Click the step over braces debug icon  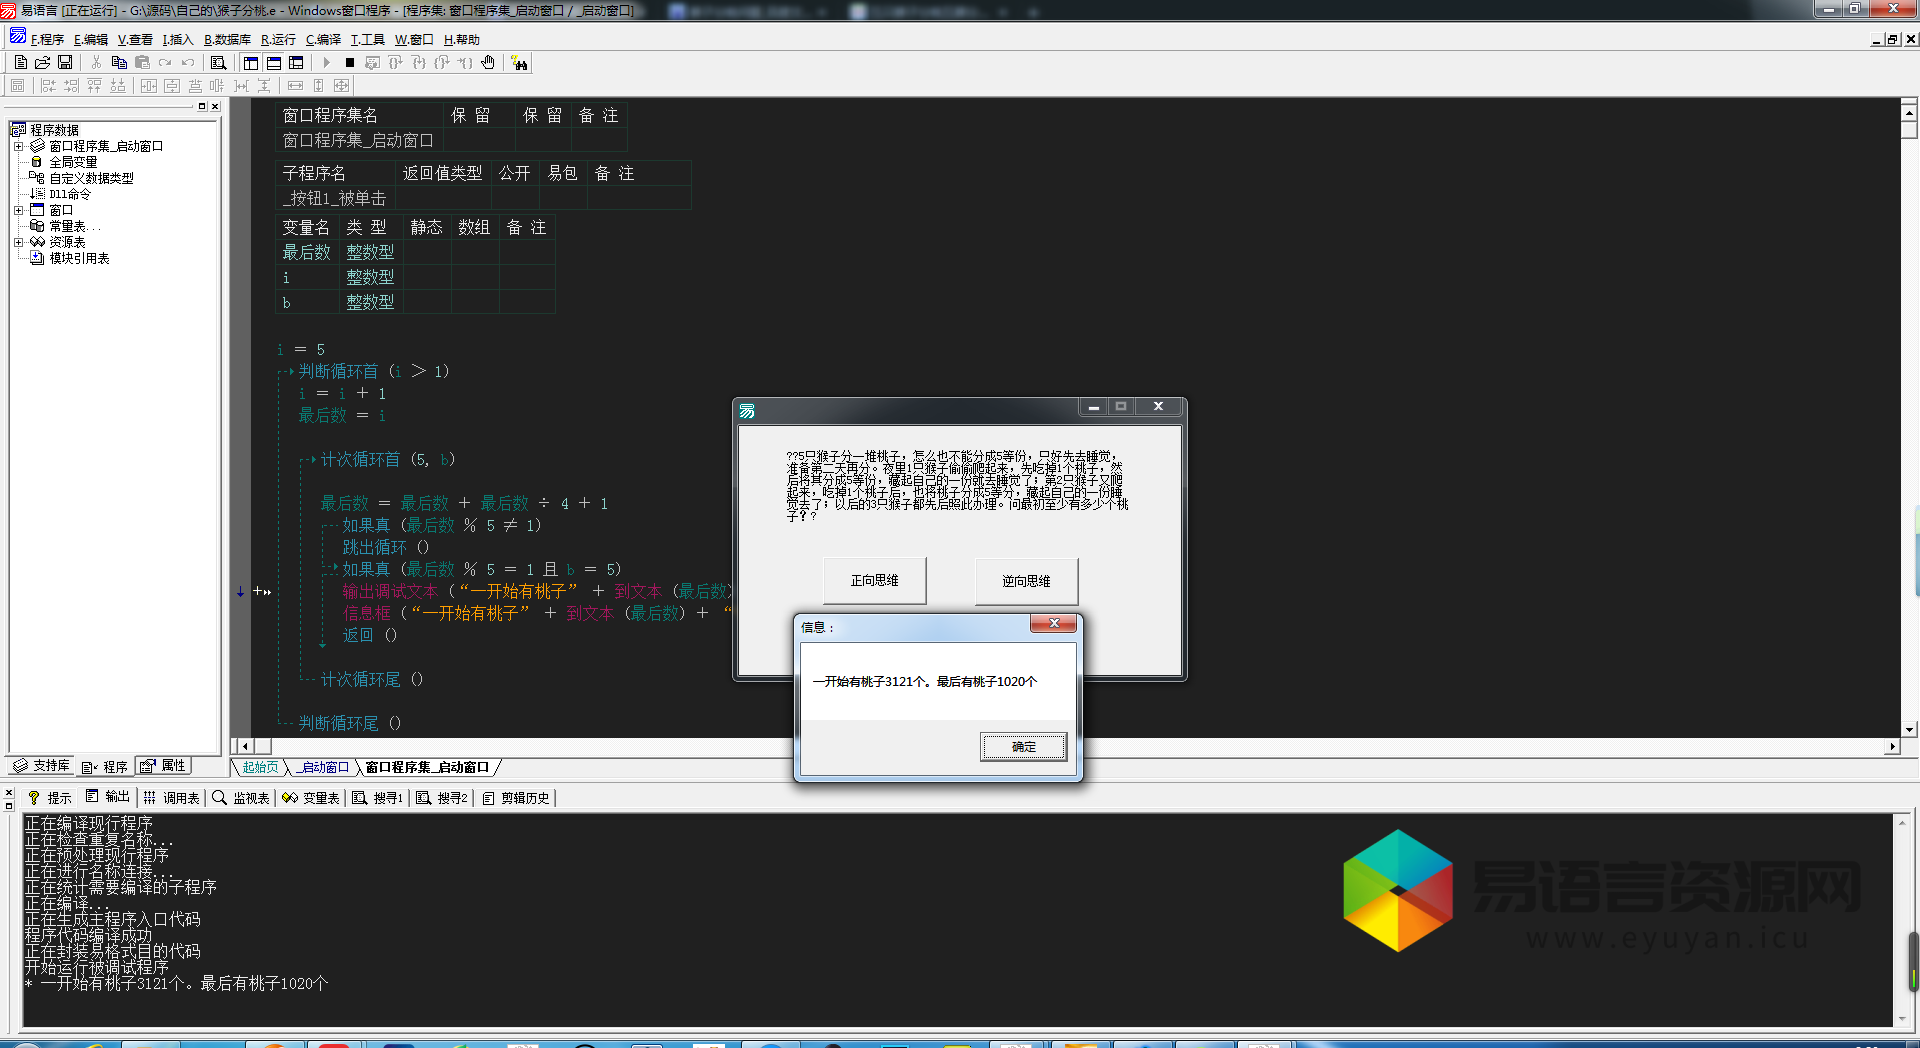point(396,62)
